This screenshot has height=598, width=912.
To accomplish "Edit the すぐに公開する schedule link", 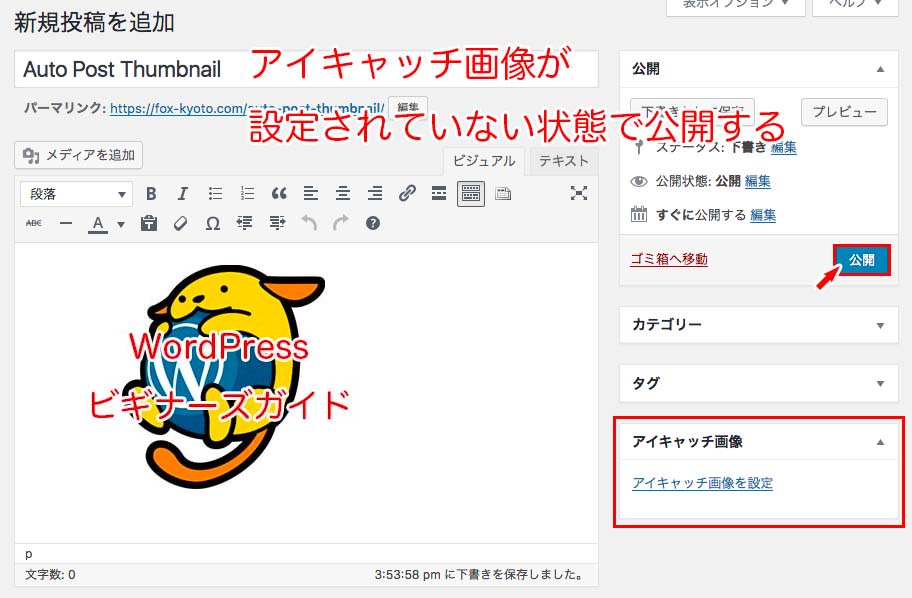I will tap(763, 215).
